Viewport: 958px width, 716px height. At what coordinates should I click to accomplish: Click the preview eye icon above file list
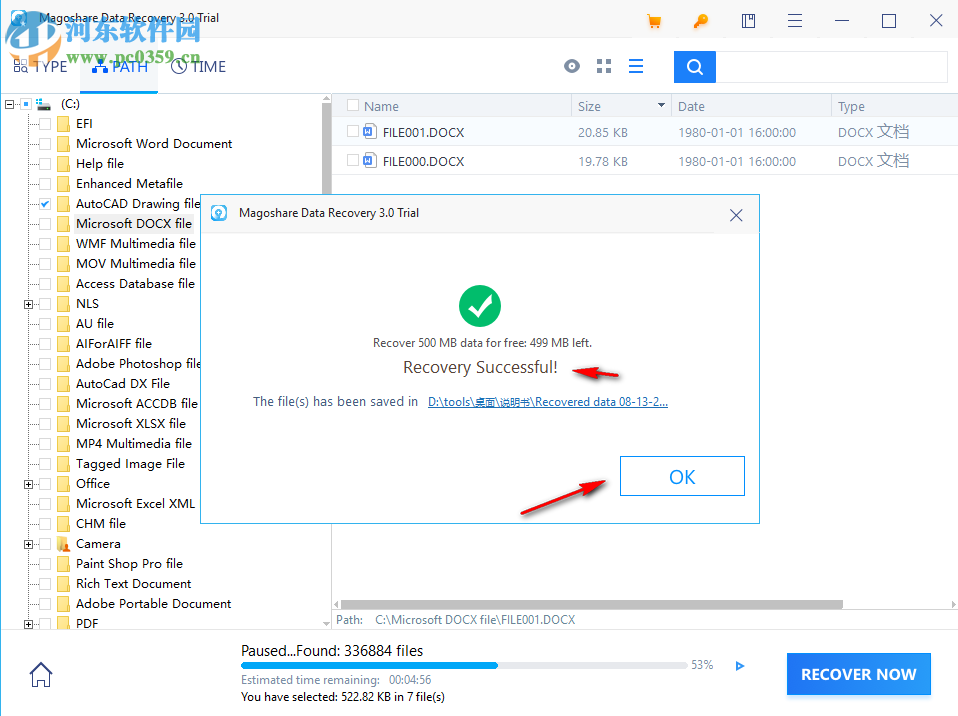click(571, 66)
